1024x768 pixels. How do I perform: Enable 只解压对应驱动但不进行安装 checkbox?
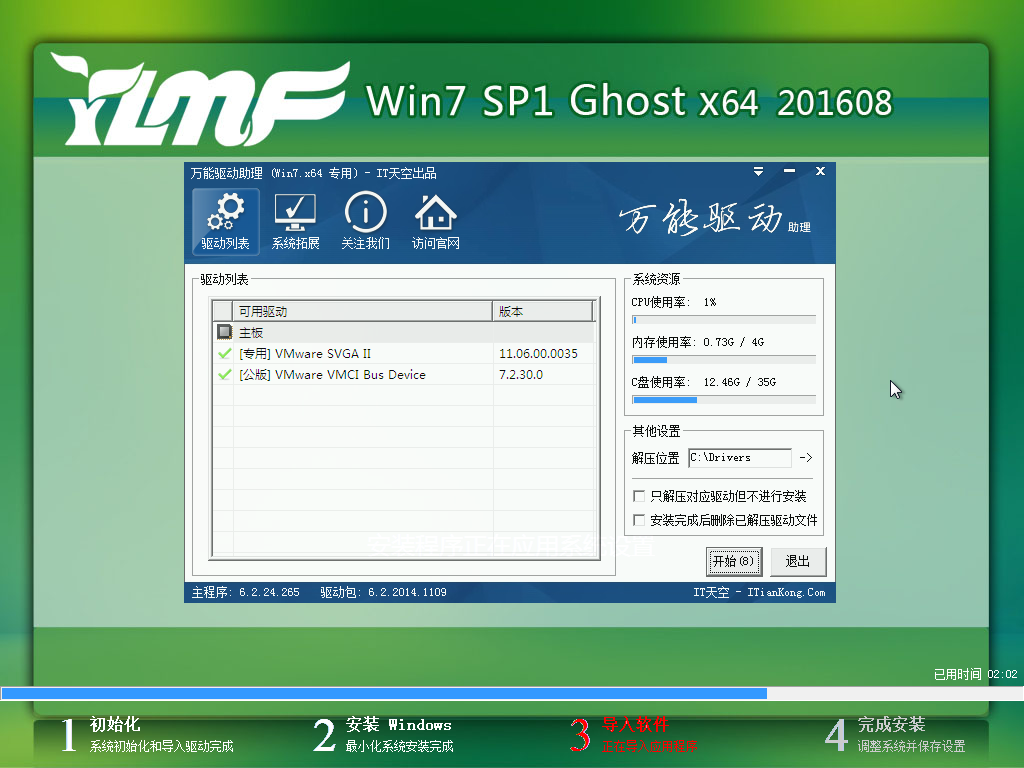pos(638,495)
